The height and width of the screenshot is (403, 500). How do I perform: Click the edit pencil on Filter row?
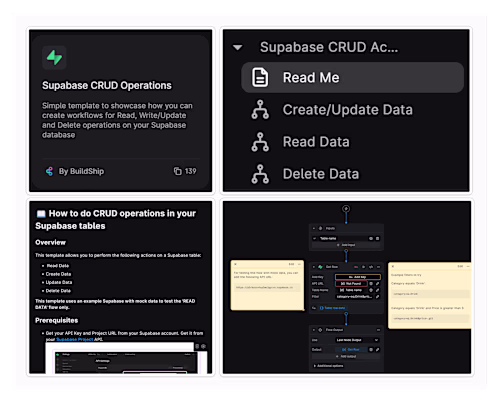point(378,297)
